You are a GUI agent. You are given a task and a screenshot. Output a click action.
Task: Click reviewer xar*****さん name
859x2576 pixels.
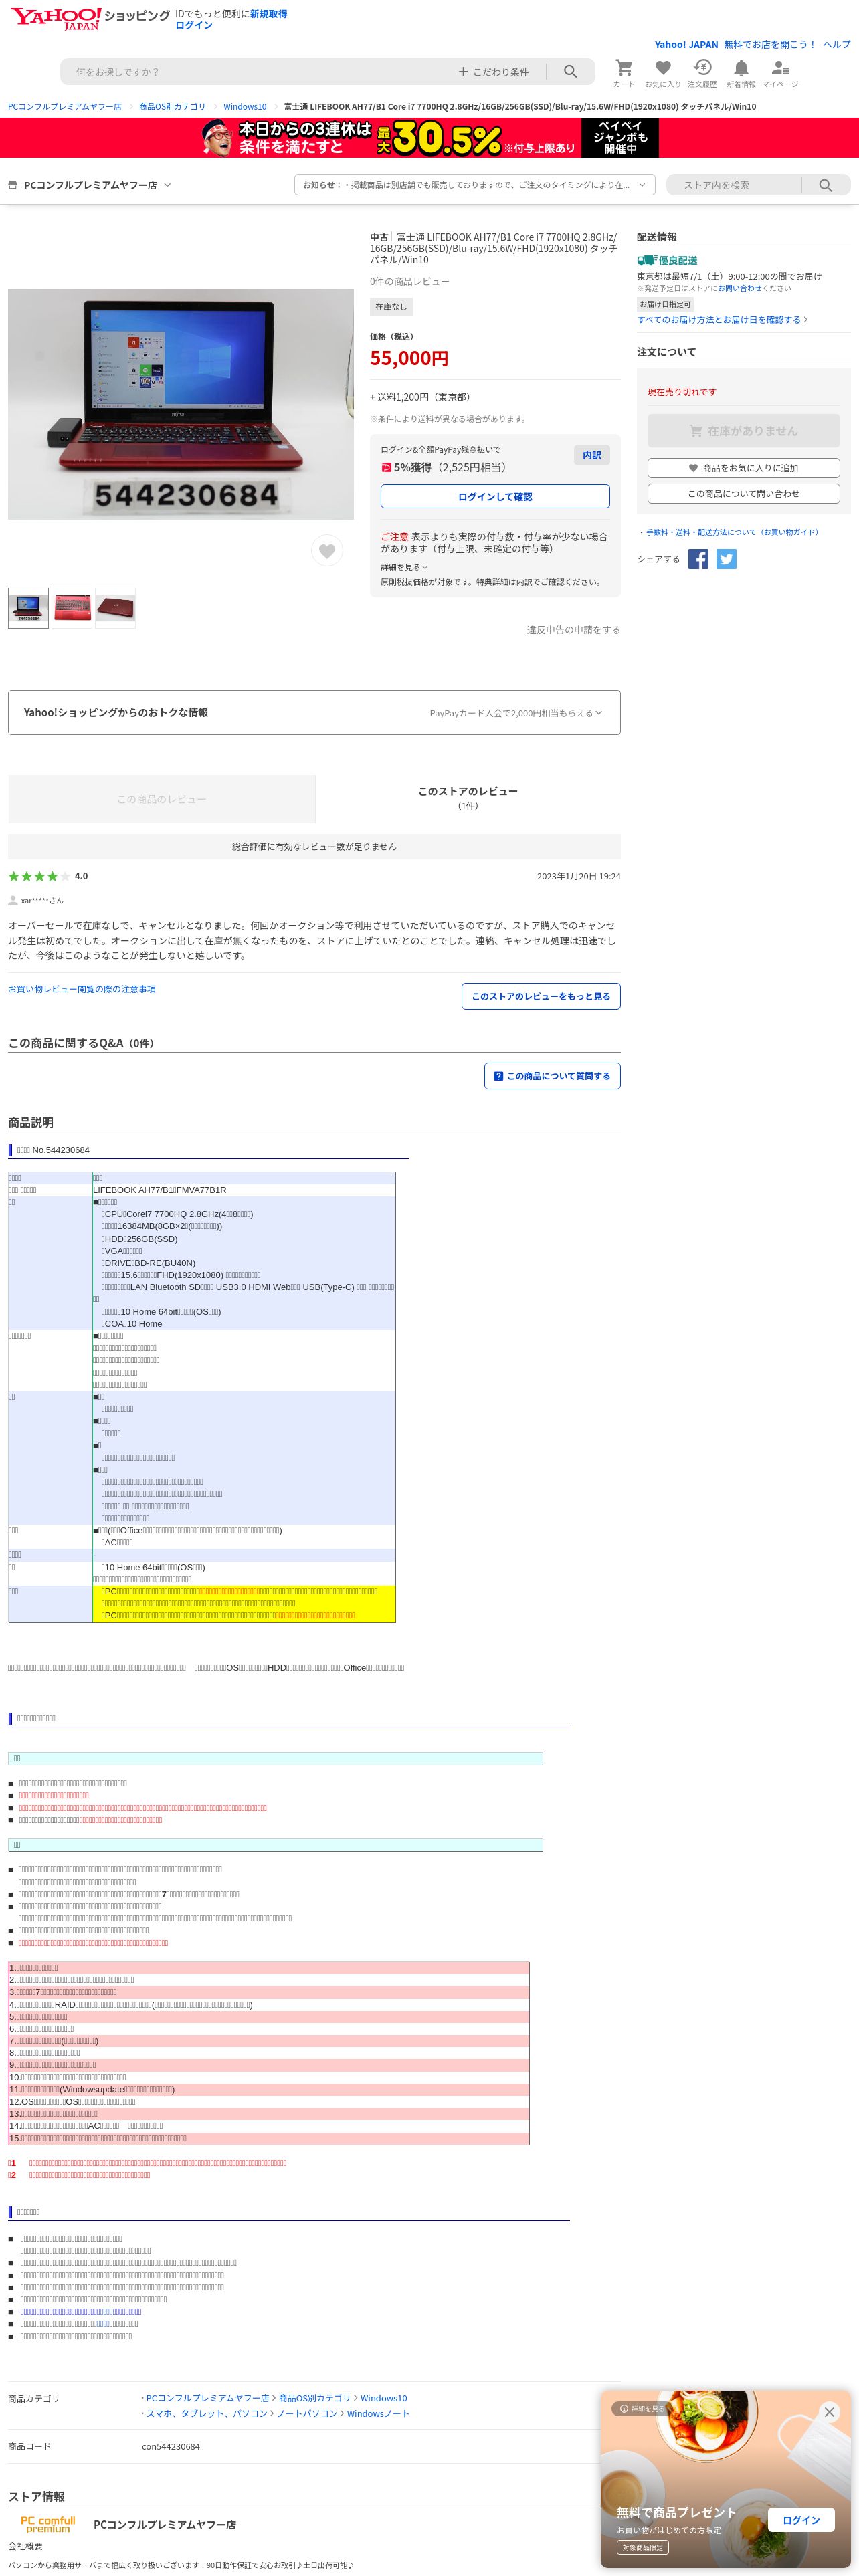[42, 901]
